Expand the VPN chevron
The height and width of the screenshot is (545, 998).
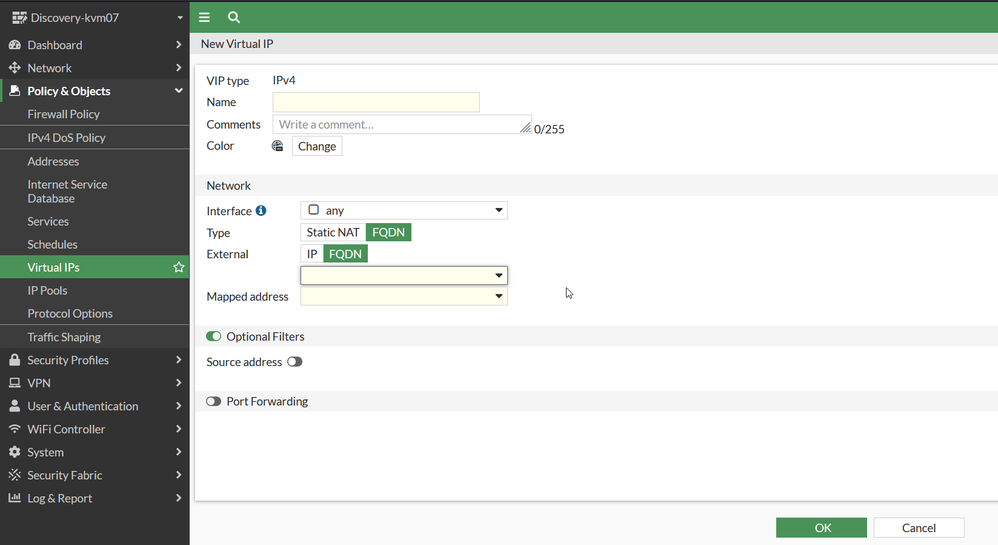point(178,383)
